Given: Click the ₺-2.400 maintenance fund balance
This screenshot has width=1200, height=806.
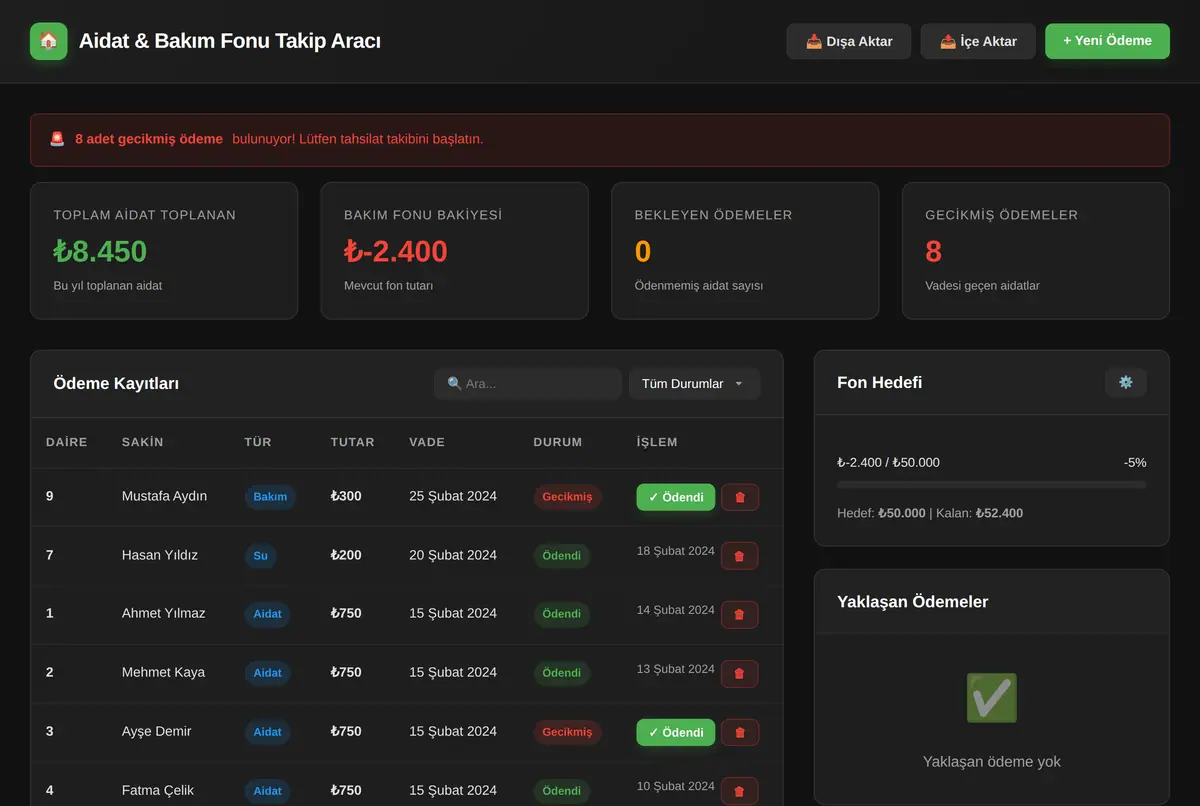Looking at the screenshot, I should (x=396, y=251).
